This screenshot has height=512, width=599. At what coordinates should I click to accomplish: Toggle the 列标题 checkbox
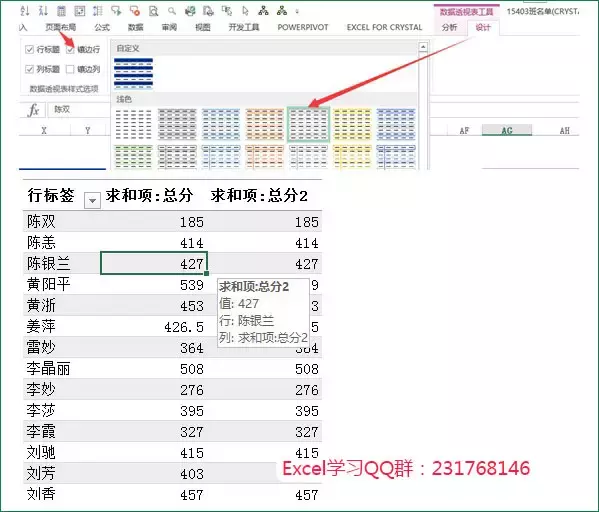point(29,69)
